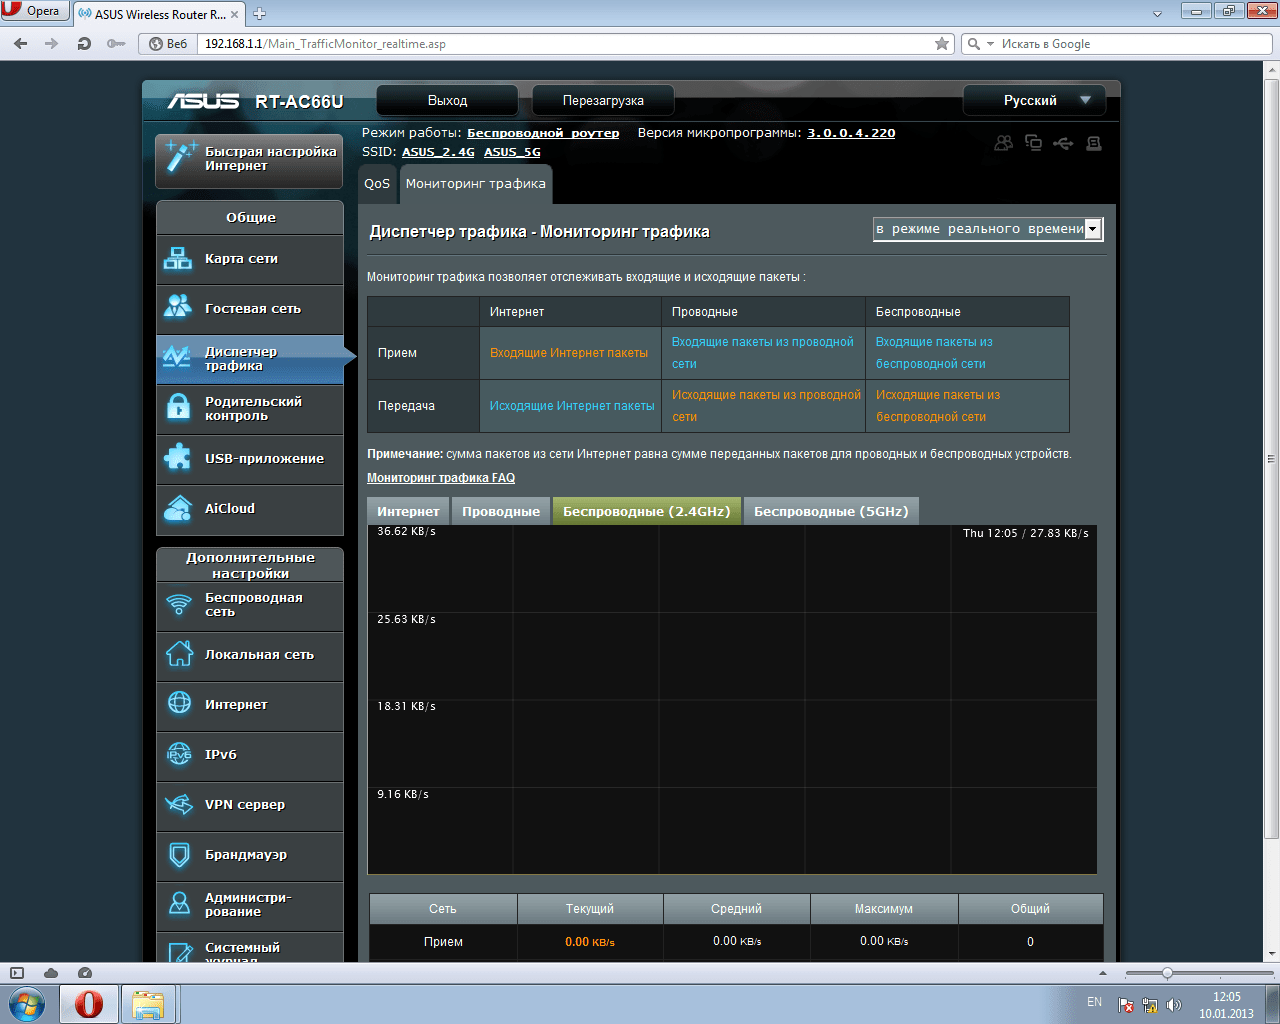
Task: Click the Гостевая сеть guest network icon
Action: [x=178, y=306]
